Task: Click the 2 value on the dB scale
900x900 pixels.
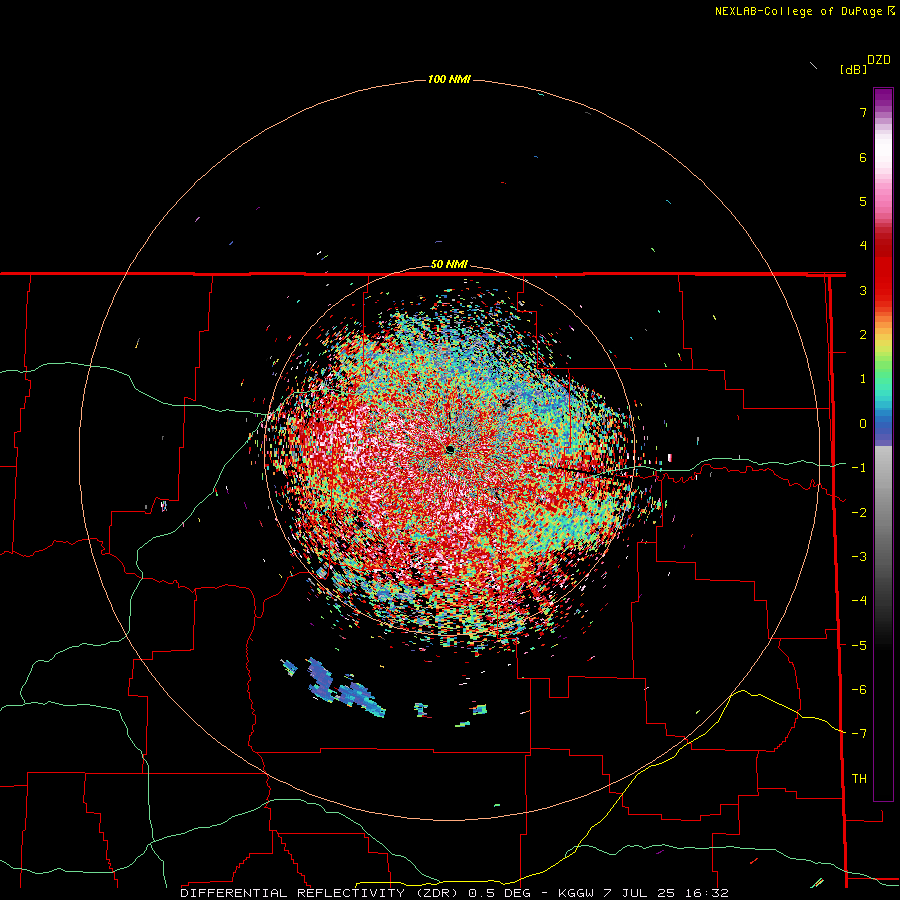Action: [863, 335]
